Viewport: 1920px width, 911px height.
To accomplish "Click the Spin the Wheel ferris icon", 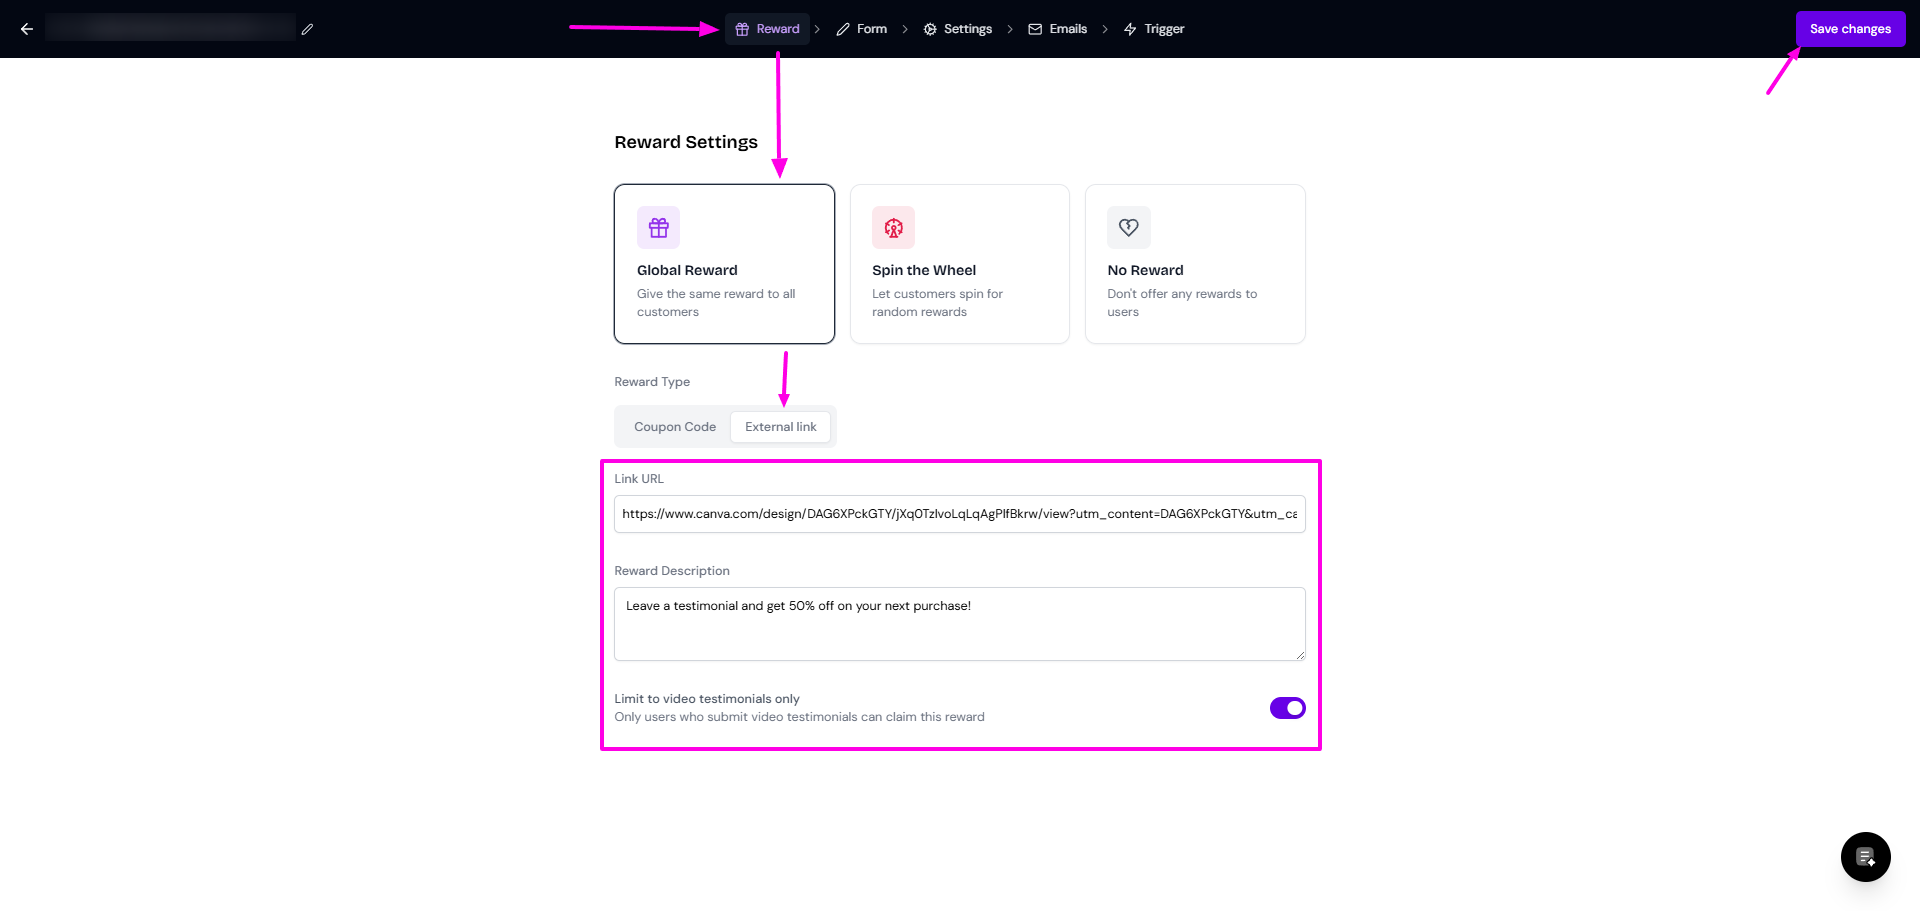I will click(x=893, y=228).
